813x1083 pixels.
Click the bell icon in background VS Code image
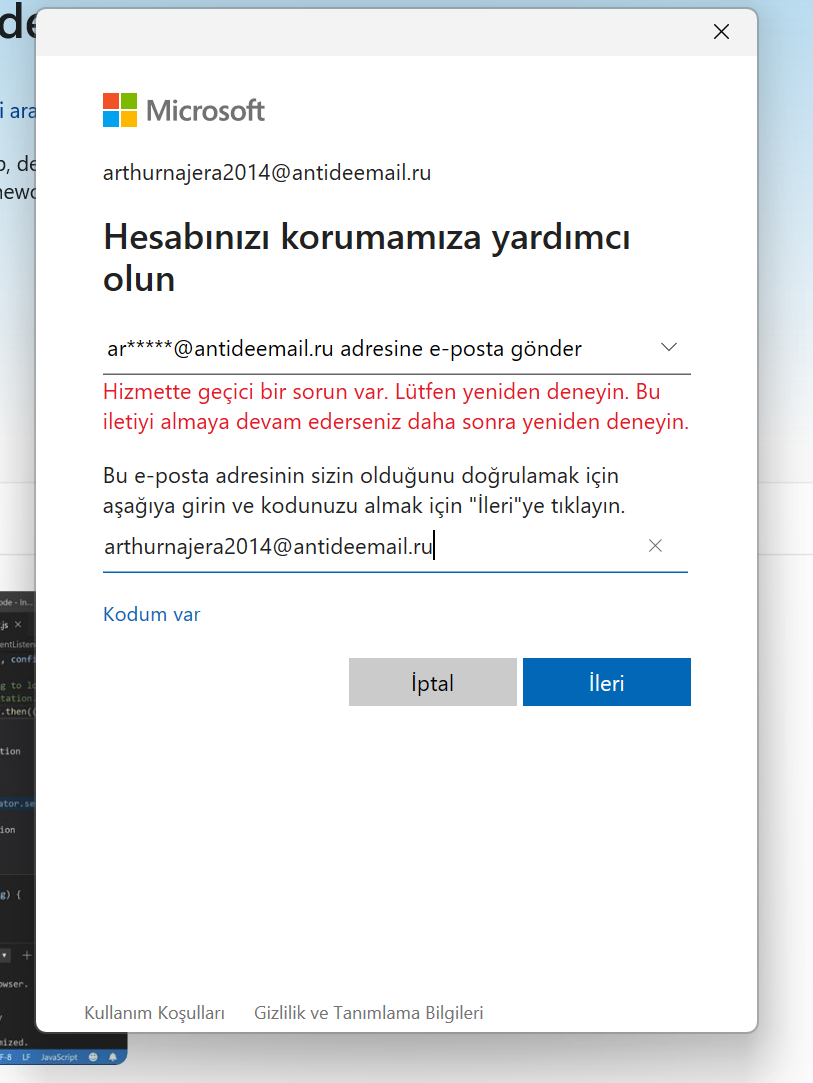pos(113,1057)
